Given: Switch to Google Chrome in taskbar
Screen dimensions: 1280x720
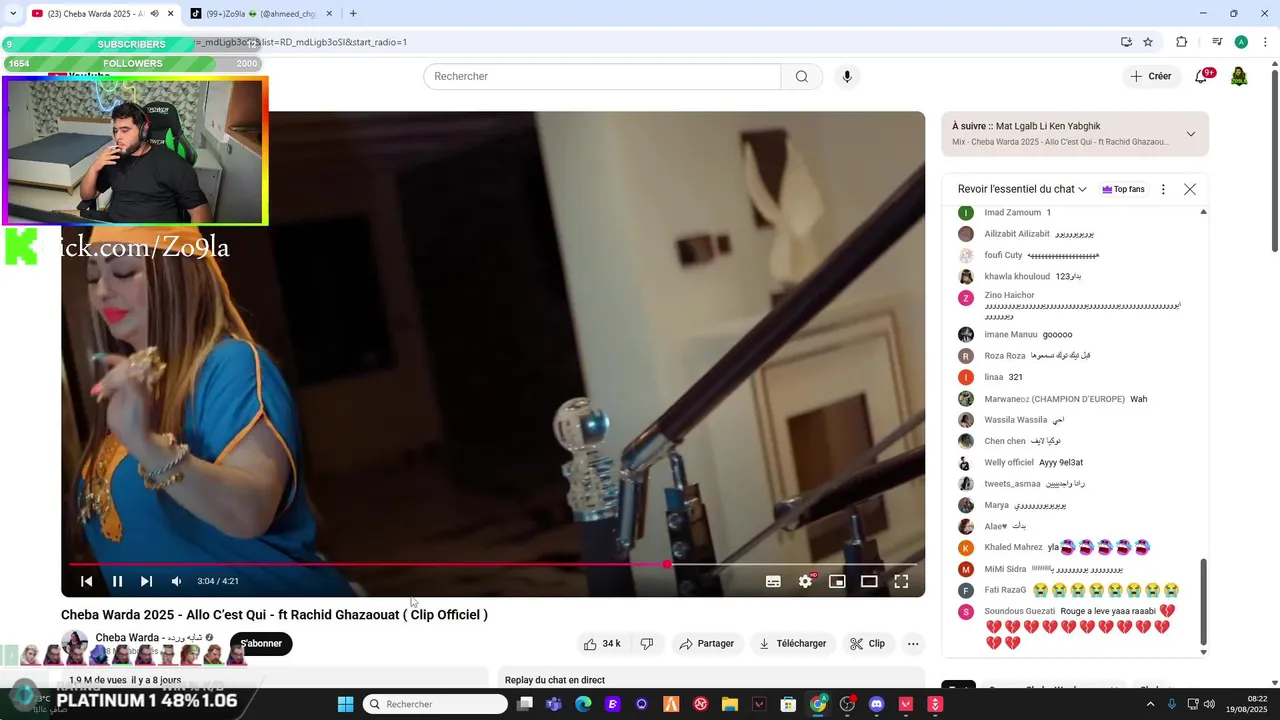Looking at the screenshot, I should point(818,704).
